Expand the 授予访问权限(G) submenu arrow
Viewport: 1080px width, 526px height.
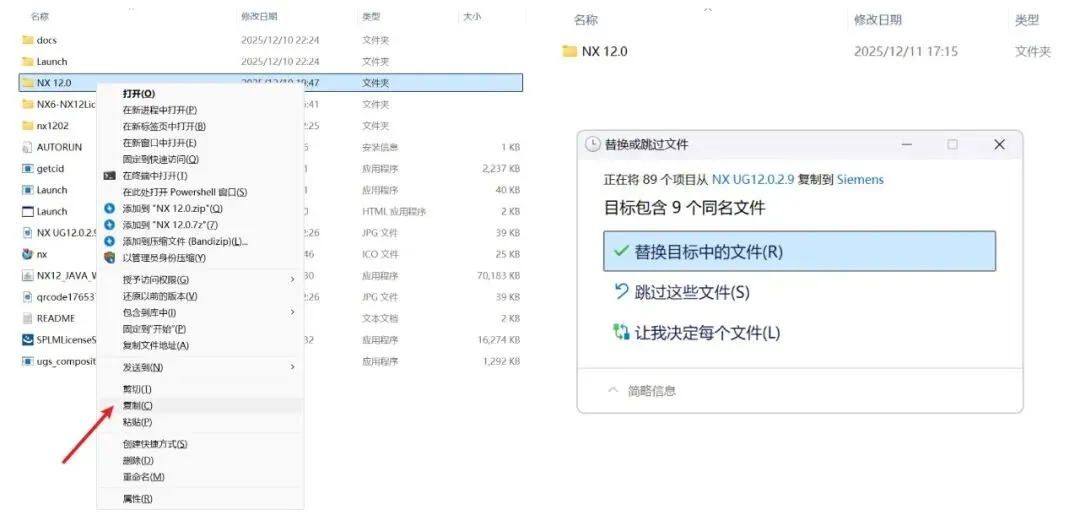point(293,280)
